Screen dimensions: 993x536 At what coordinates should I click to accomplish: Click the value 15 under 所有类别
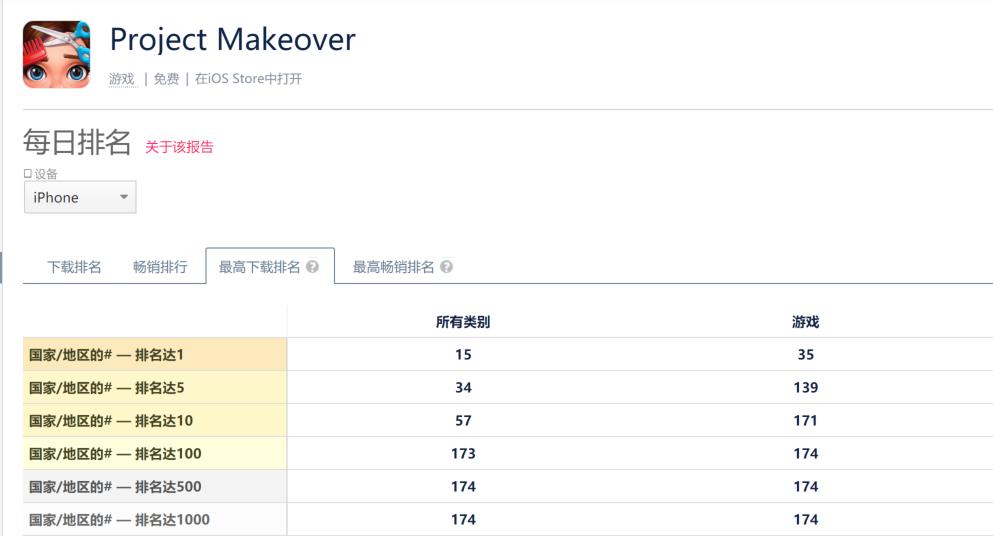click(463, 355)
